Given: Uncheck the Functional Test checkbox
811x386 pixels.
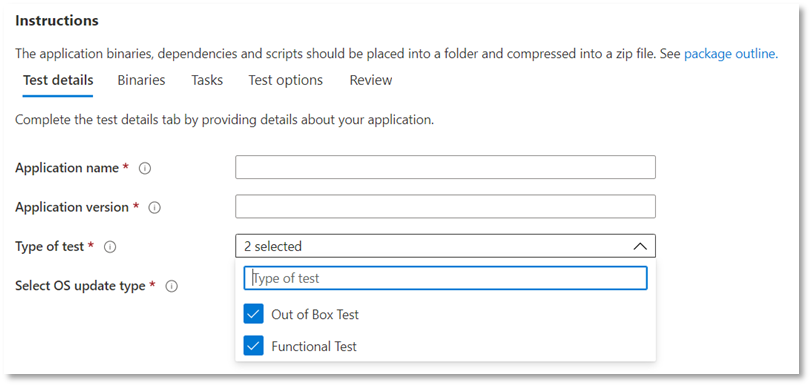Looking at the screenshot, I should click(x=253, y=346).
